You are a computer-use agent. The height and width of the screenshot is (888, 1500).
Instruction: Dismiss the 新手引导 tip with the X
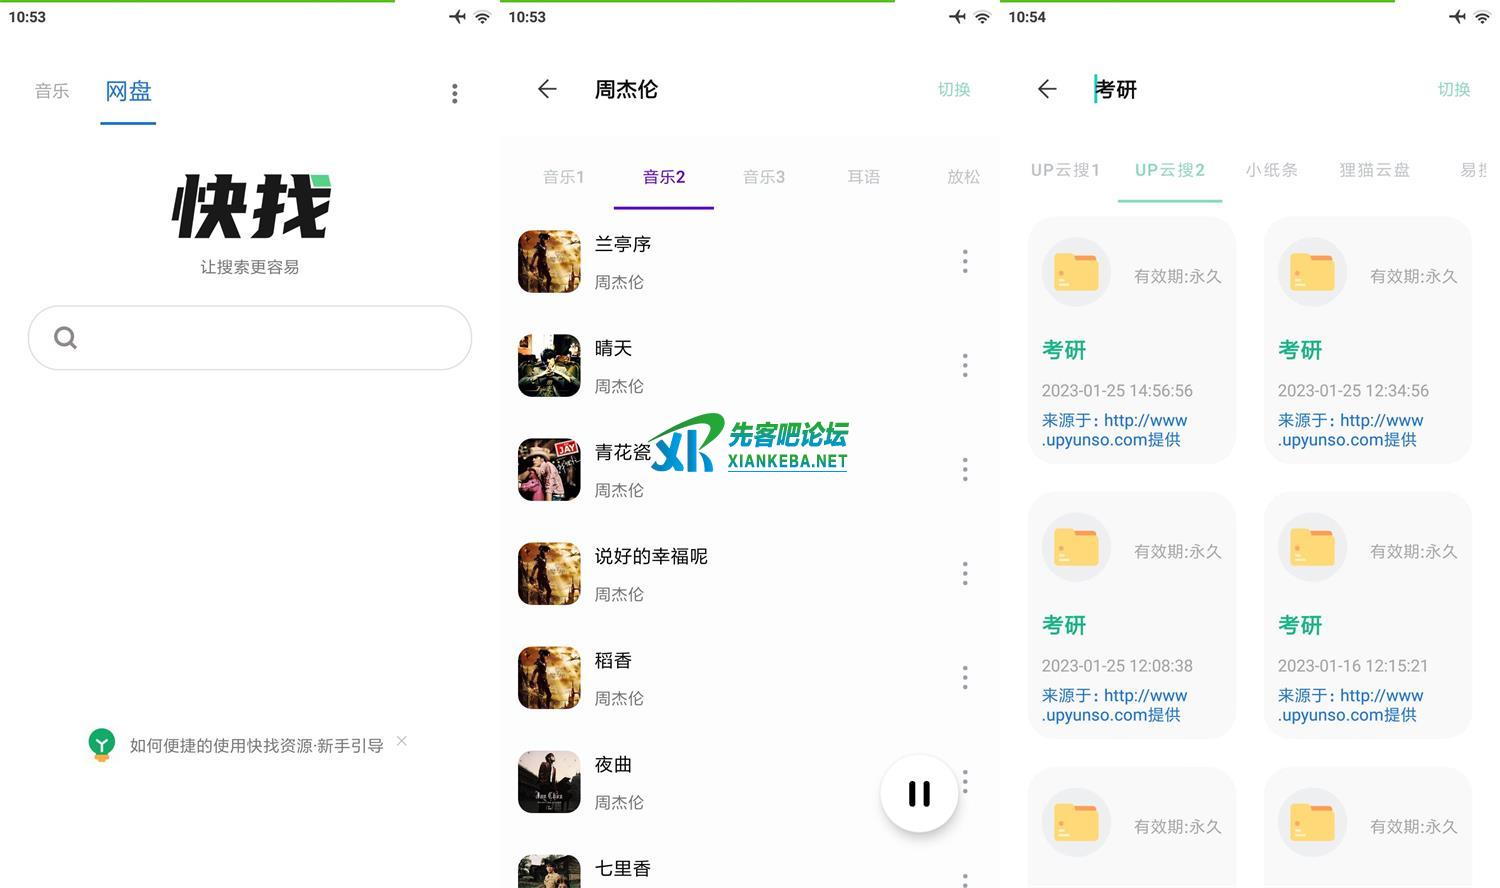(x=402, y=741)
